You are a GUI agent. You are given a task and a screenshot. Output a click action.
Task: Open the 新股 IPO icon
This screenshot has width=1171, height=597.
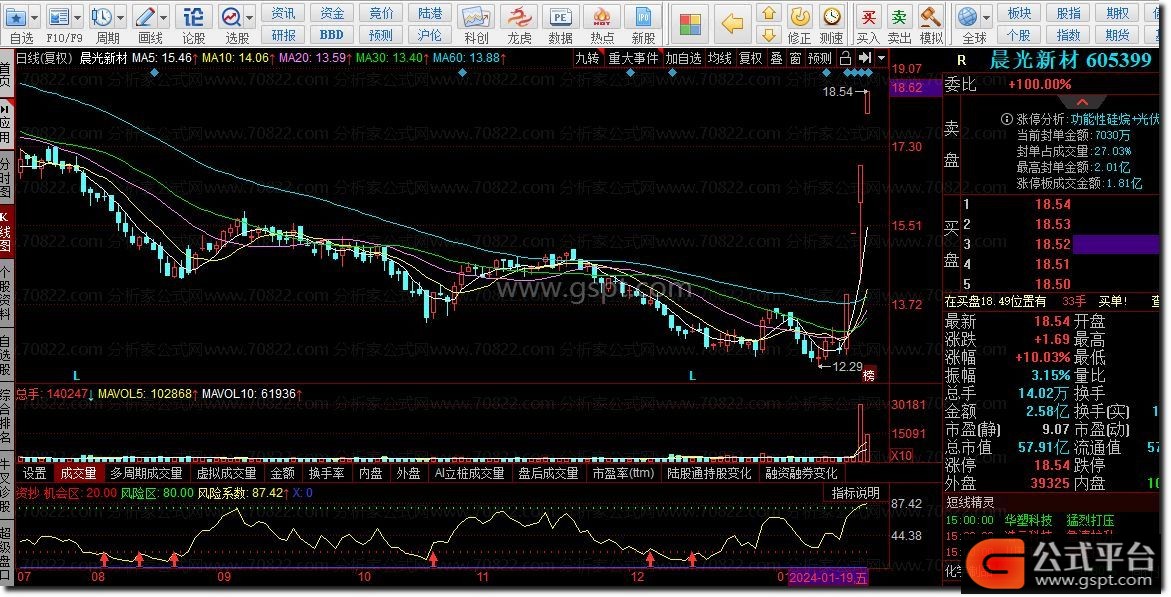(x=643, y=16)
